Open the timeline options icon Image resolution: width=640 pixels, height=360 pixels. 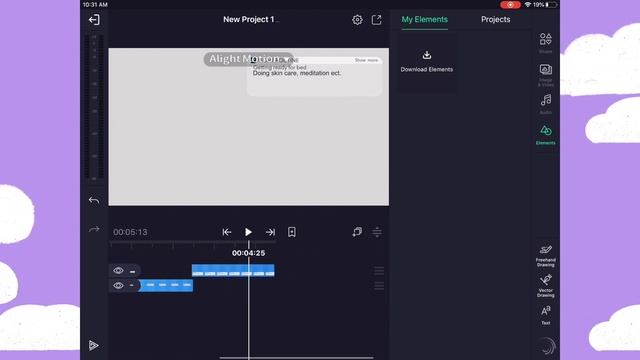coord(377,232)
